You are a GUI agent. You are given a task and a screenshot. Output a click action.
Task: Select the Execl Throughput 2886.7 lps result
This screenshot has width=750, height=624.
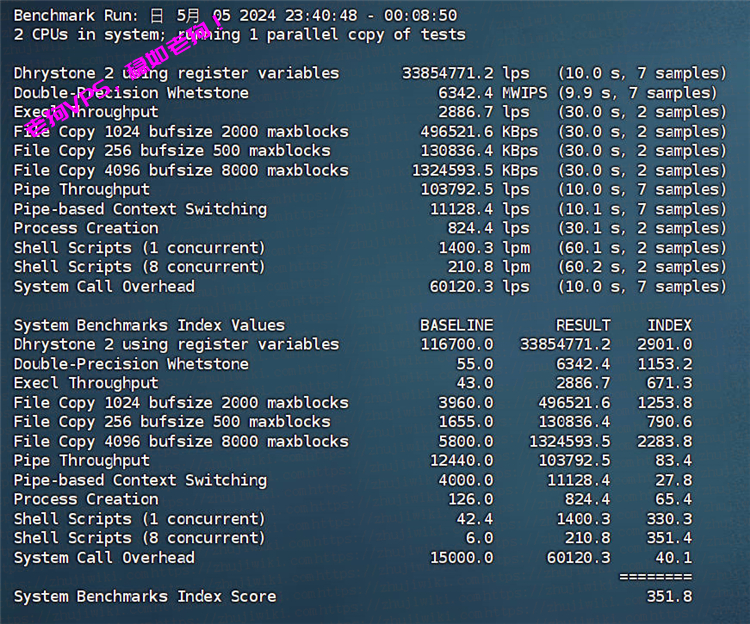click(x=484, y=112)
